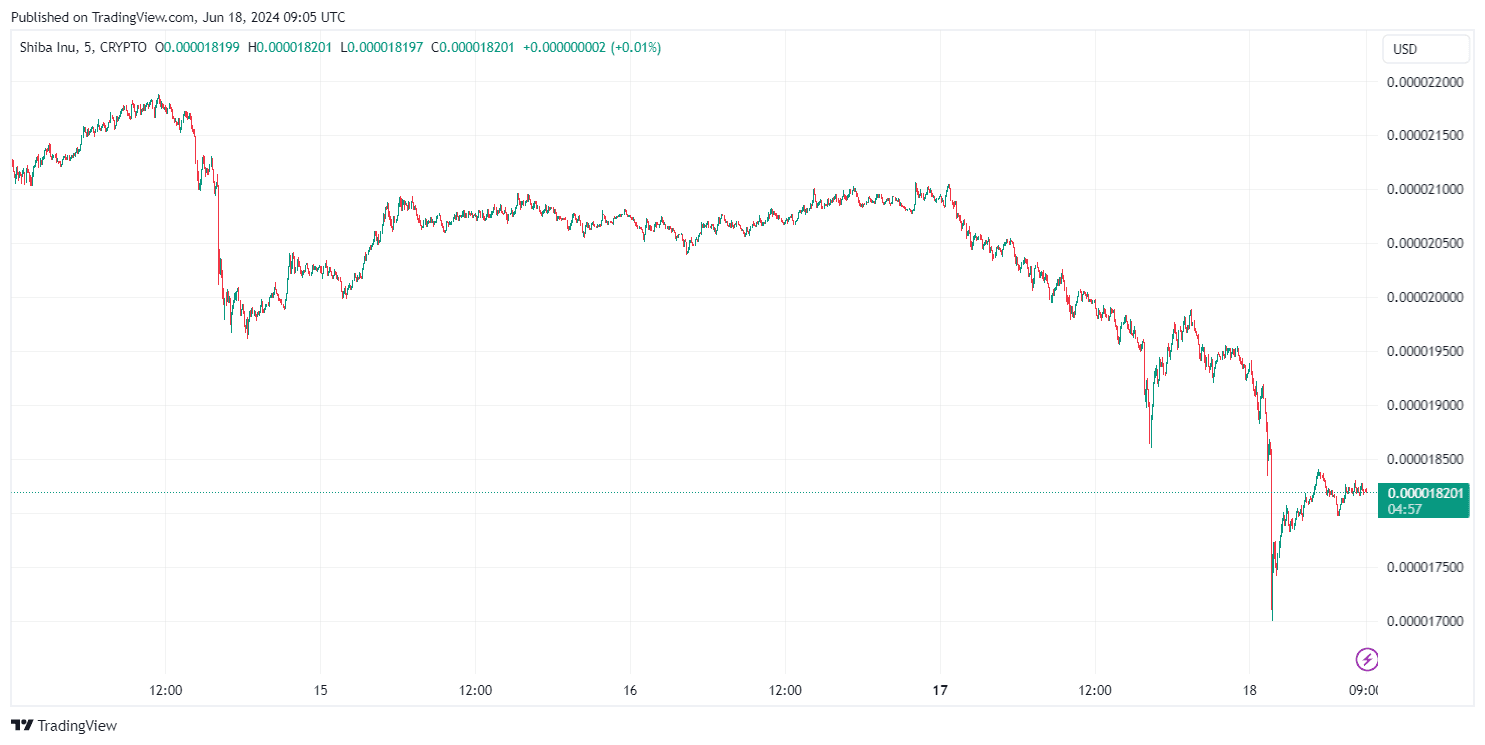1485x745 pixels.
Task: Click the 0.000020000 price axis label
Action: click(1426, 297)
